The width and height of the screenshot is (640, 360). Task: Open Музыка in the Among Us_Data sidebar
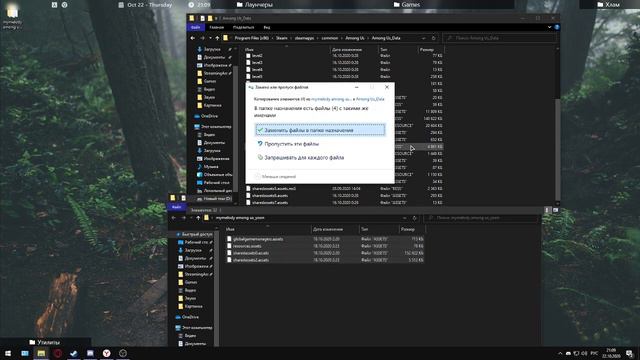pos(211,167)
